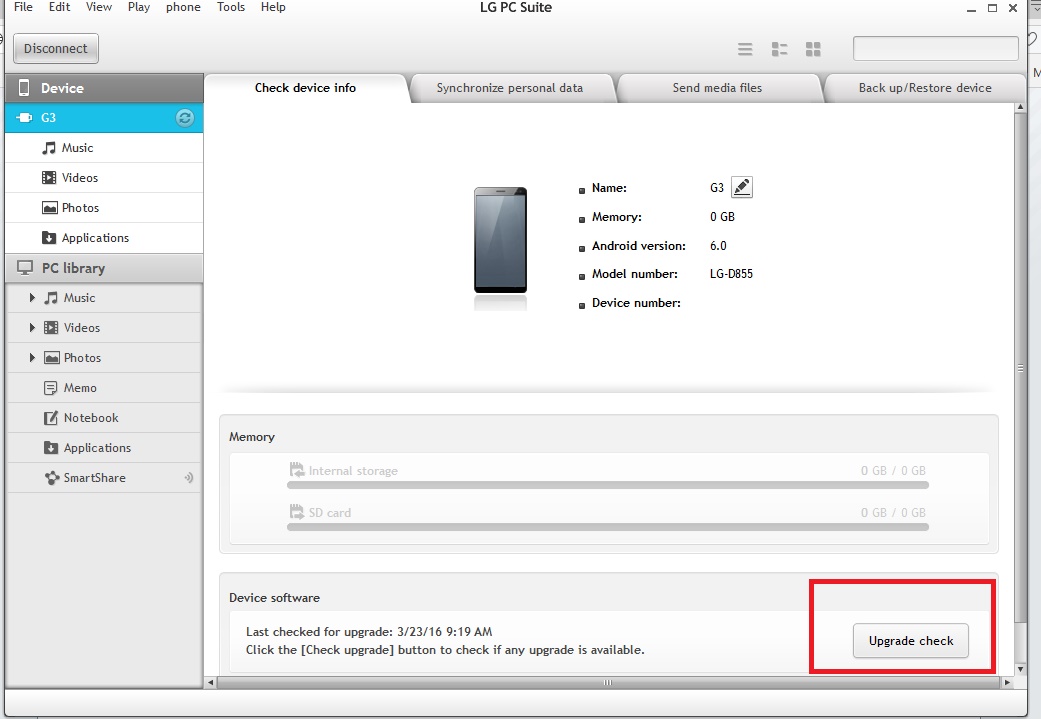
Task: Open the View menu
Action: click(x=98, y=7)
